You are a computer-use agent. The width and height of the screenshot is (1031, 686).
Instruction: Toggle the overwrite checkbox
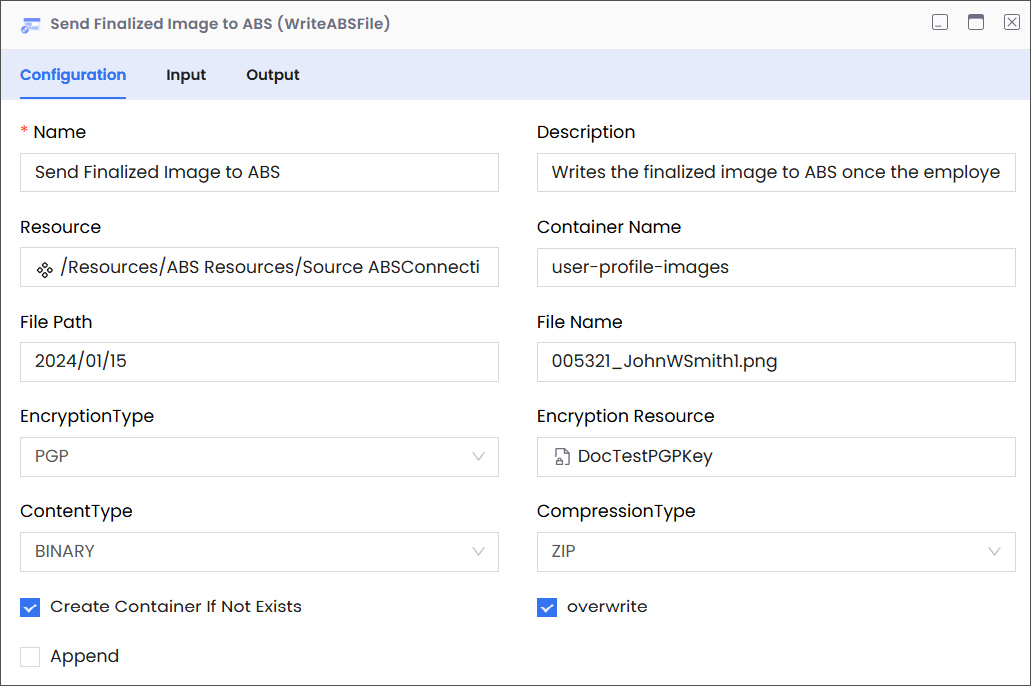547,607
